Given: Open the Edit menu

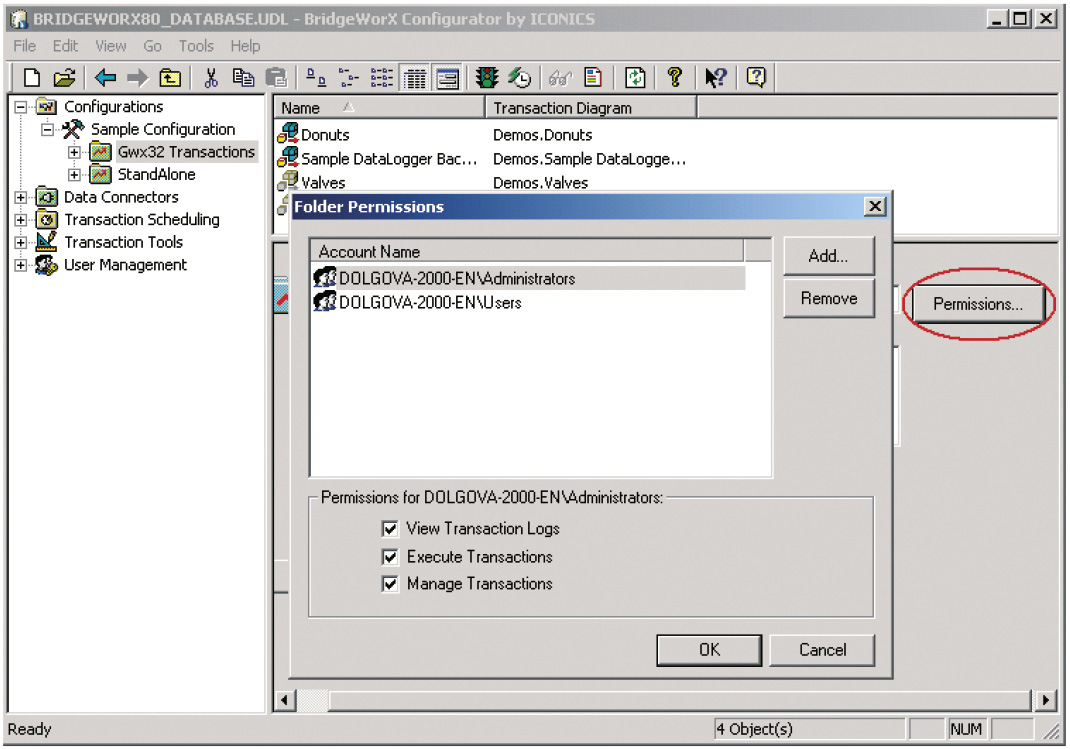Looking at the screenshot, I should coord(65,46).
